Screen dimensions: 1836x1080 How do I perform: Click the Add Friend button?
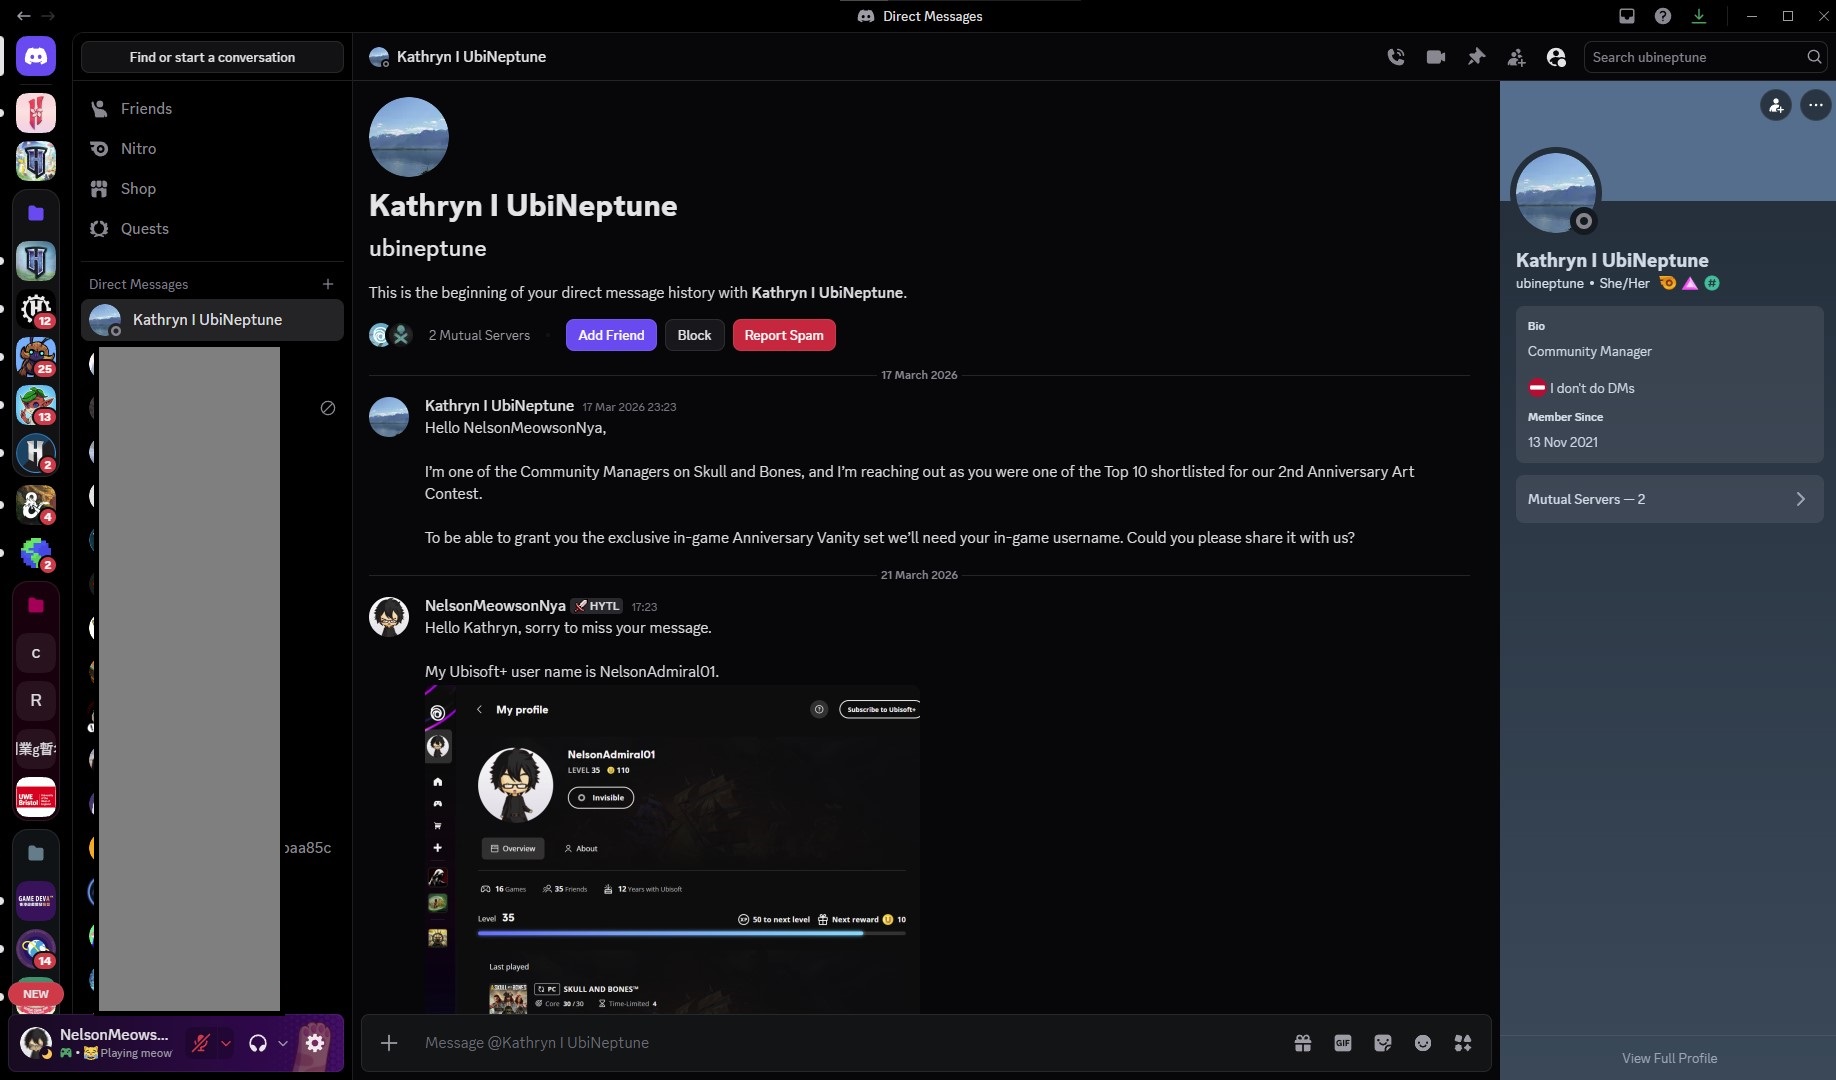(x=611, y=335)
